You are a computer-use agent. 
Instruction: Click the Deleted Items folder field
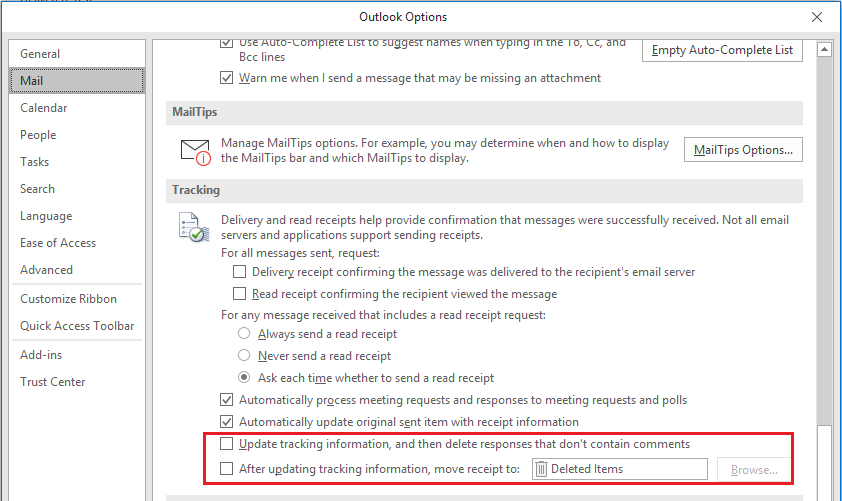point(620,469)
